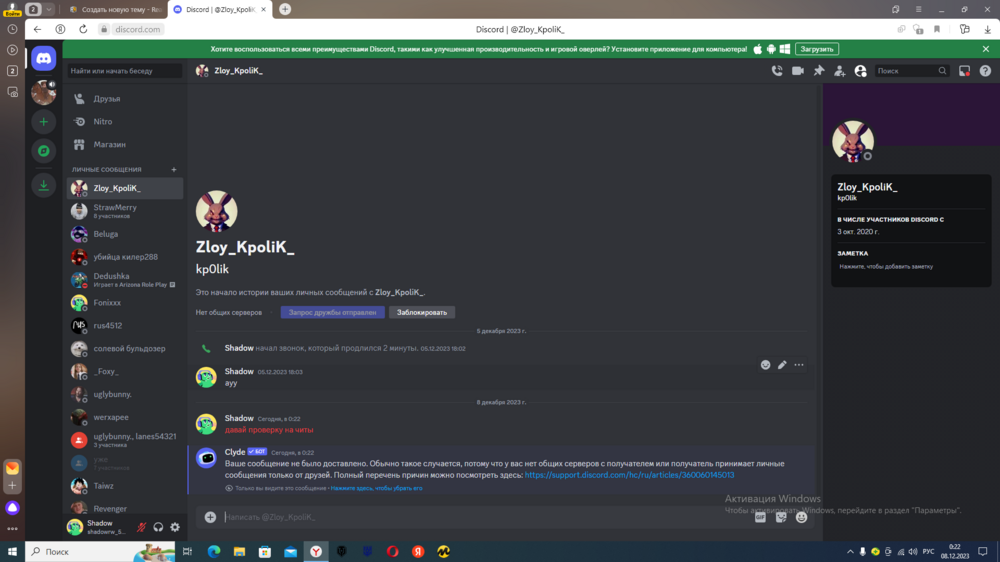Open the support.discord.com article link

pyautogui.click(x=629, y=475)
